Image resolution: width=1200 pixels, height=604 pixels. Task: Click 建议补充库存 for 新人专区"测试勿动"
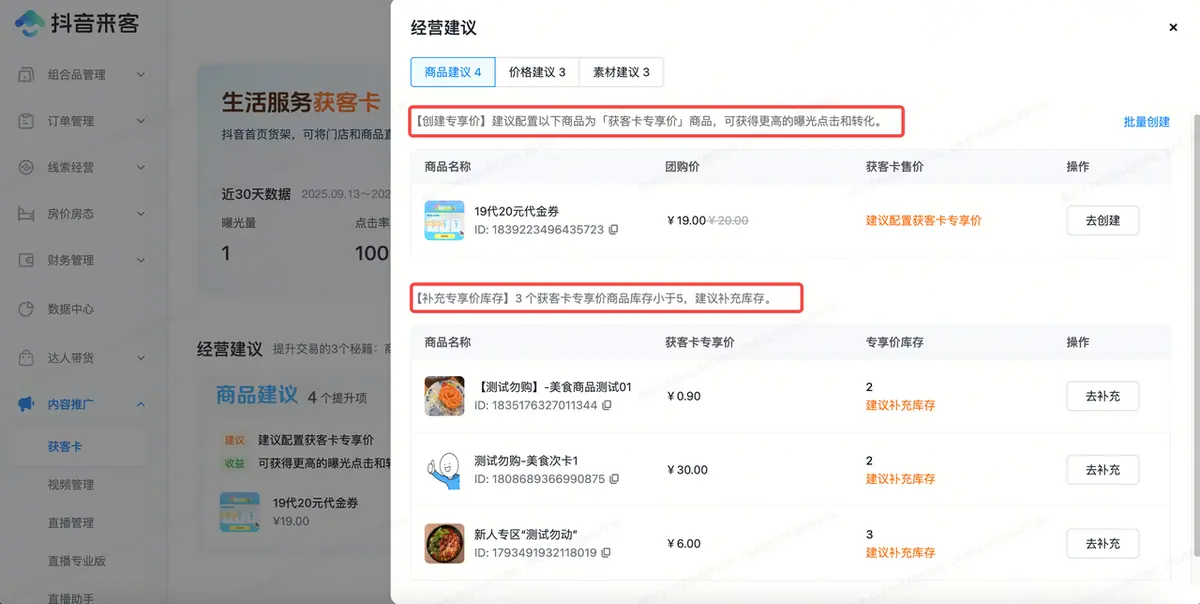pos(901,553)
